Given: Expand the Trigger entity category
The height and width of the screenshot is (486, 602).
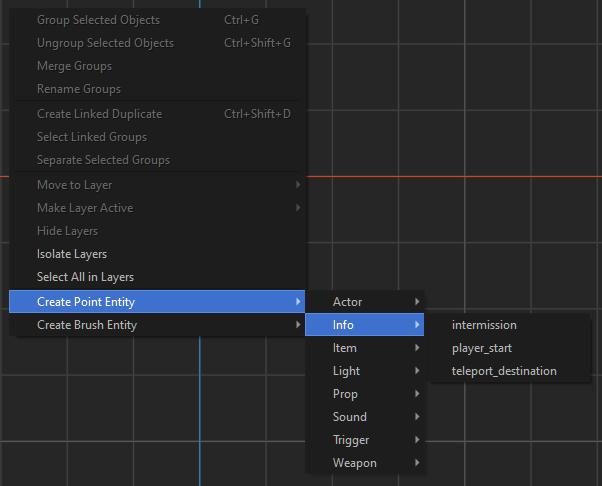Looking at the screenshot, I should [x=351, y=440].
